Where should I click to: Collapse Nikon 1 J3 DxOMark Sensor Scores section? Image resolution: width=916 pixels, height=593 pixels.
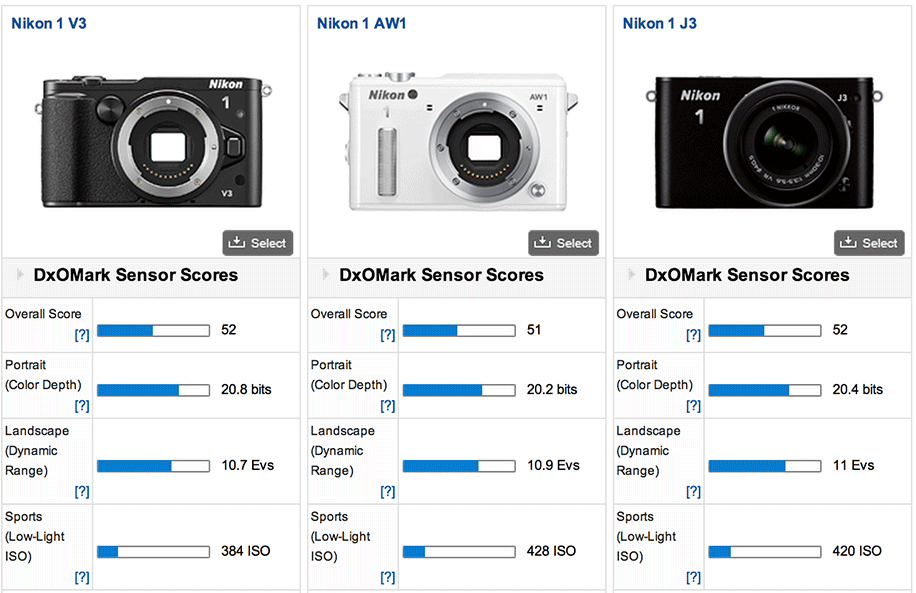[632, 275]
